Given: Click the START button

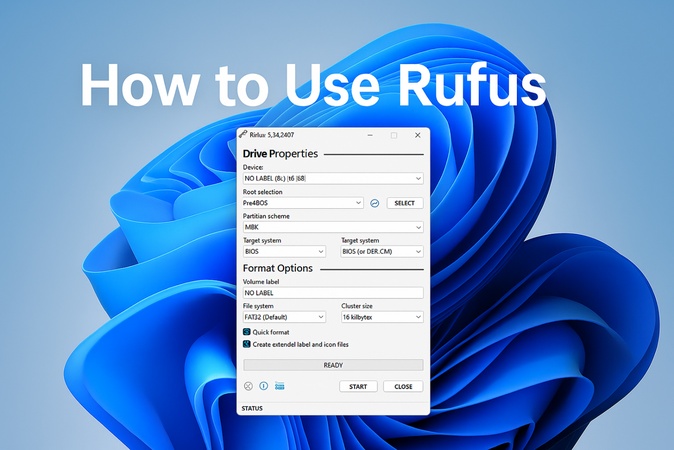Looking at the screenshot, I should [358, 386].
